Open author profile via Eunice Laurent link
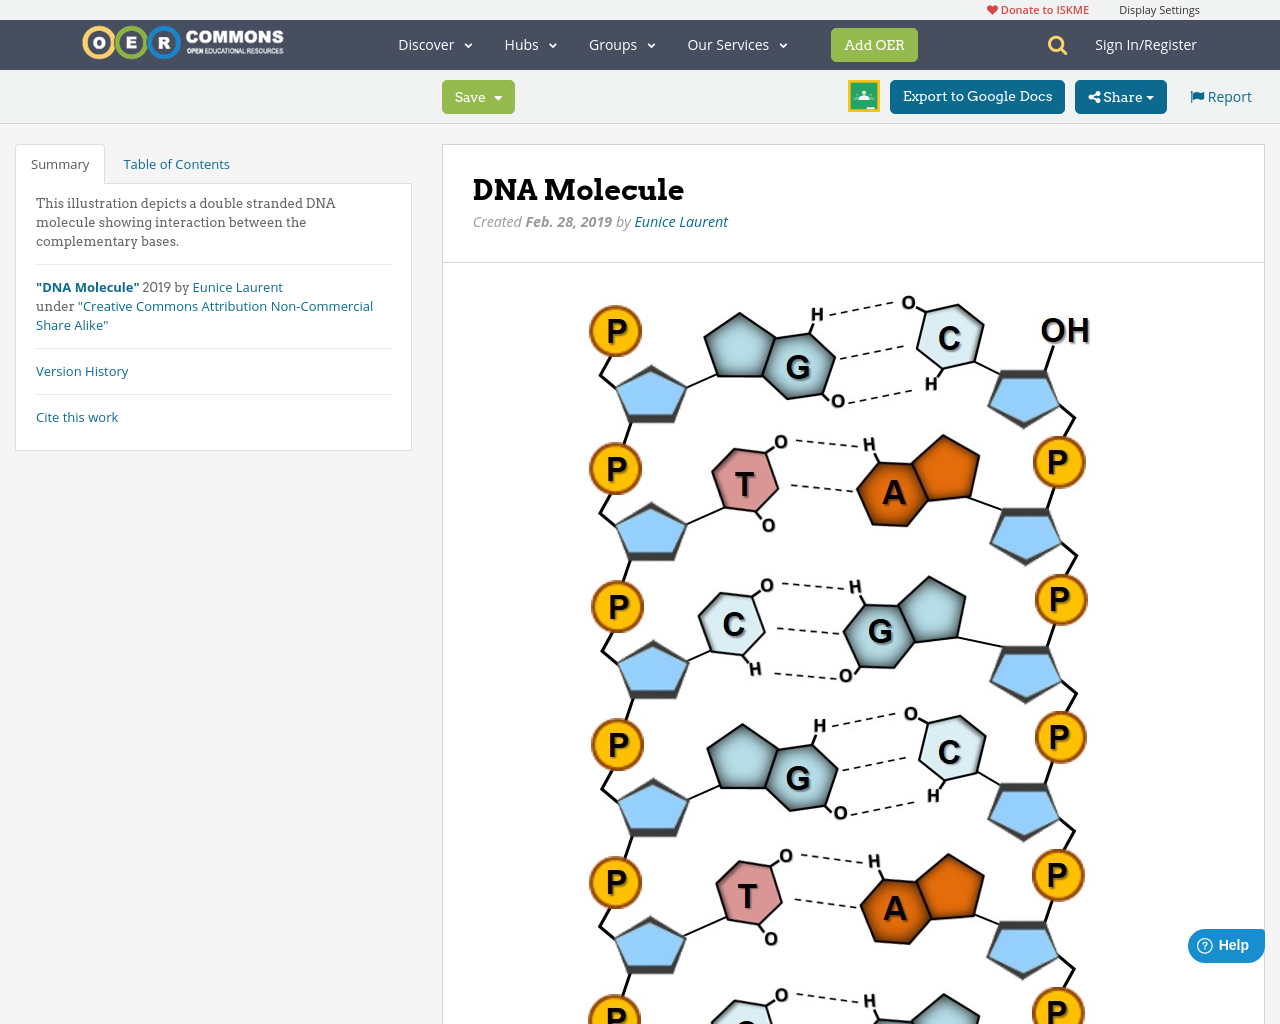Viewport: 1280px width, 1024px height. [x=681, y=220]
